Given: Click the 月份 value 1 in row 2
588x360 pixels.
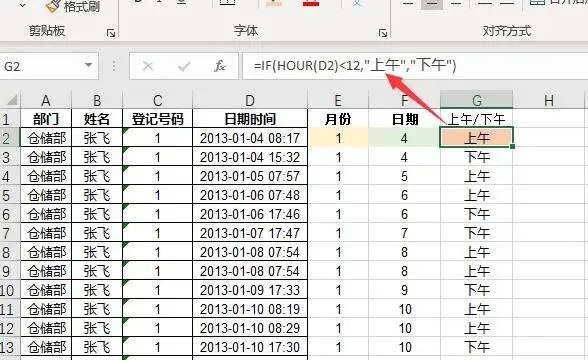Looking at the screenshot, I should pos(338,138).
